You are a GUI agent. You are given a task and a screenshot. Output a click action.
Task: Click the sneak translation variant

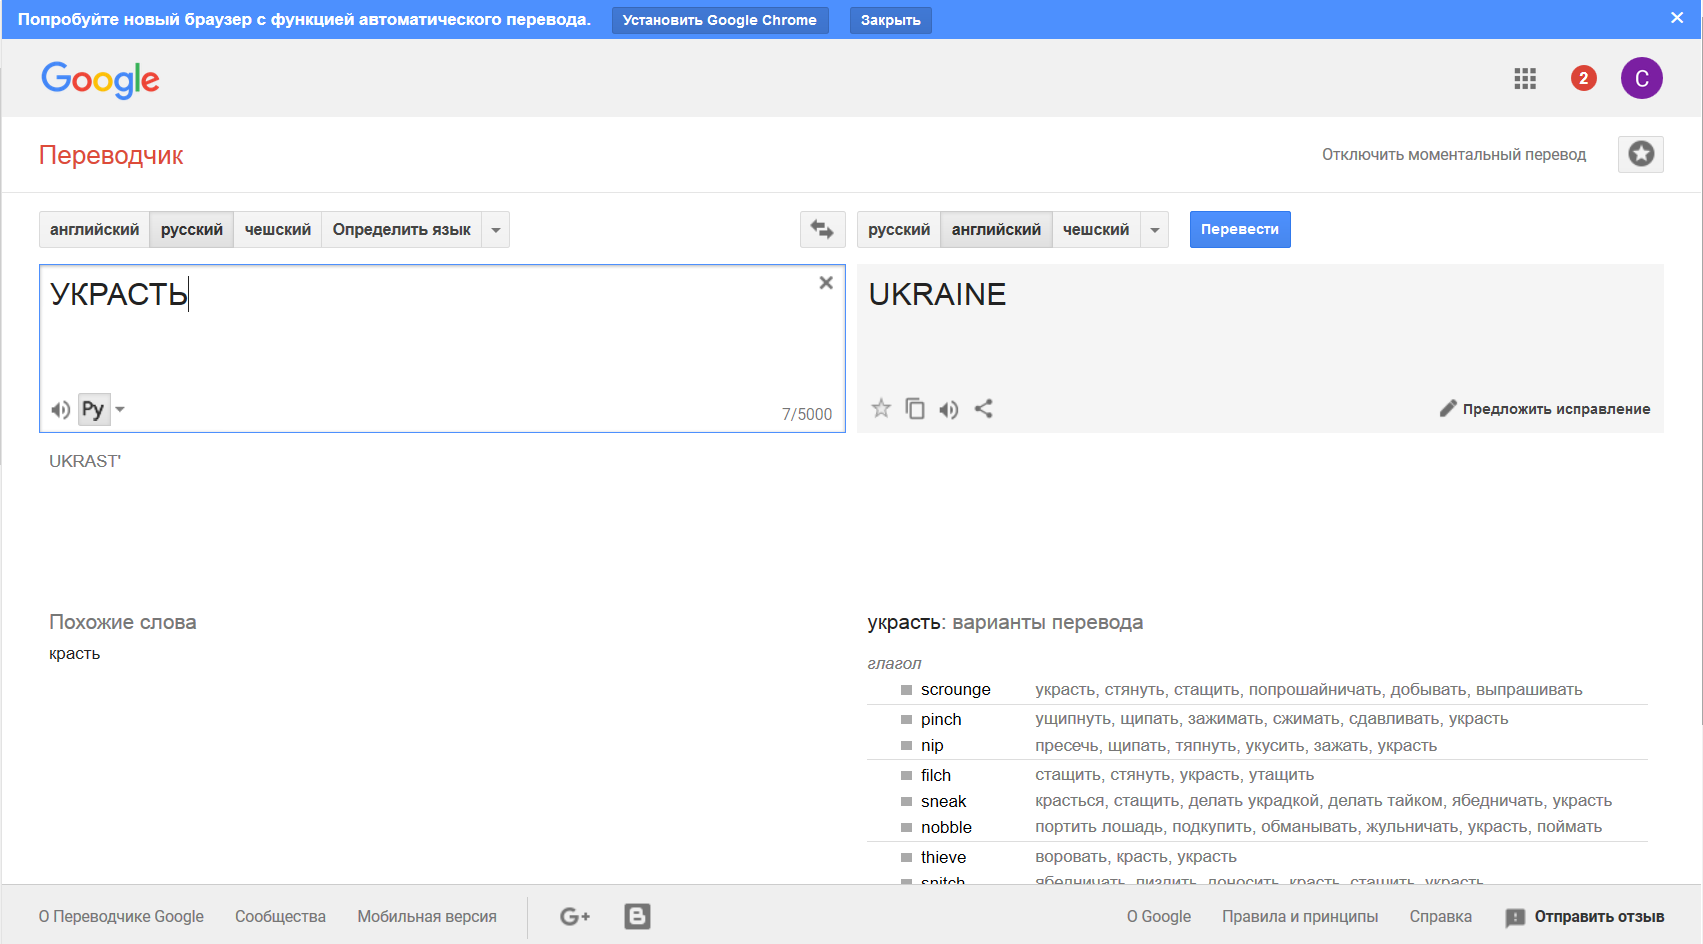point(944,801)
